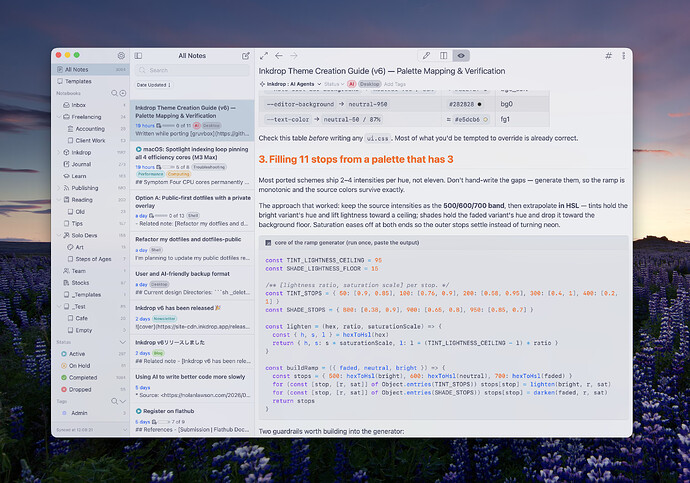Switch to editor mode pencil icon

(x=426, y=56)
